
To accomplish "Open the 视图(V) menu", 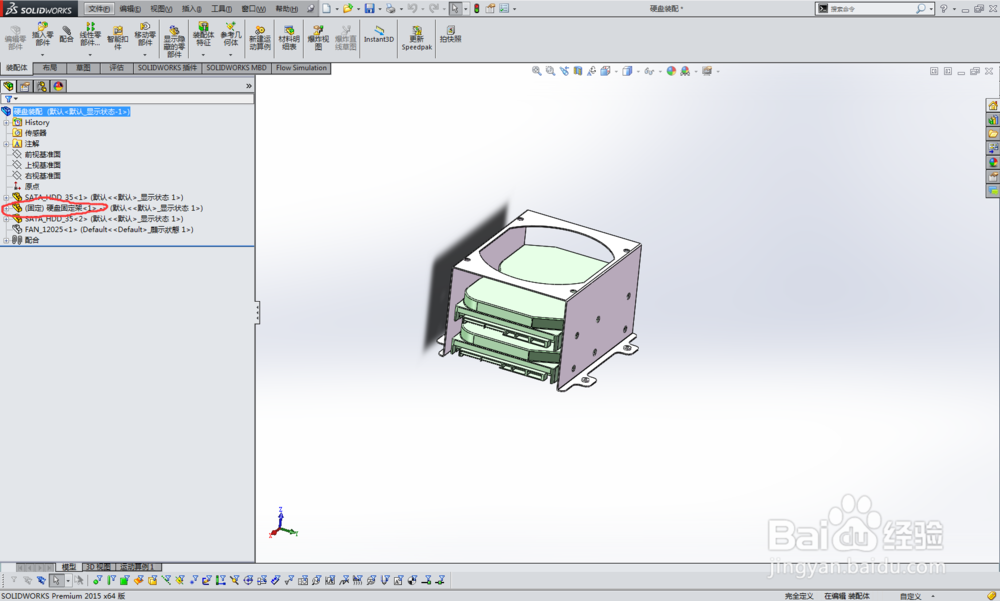I will pyautogui.click(x=161, y=8).
